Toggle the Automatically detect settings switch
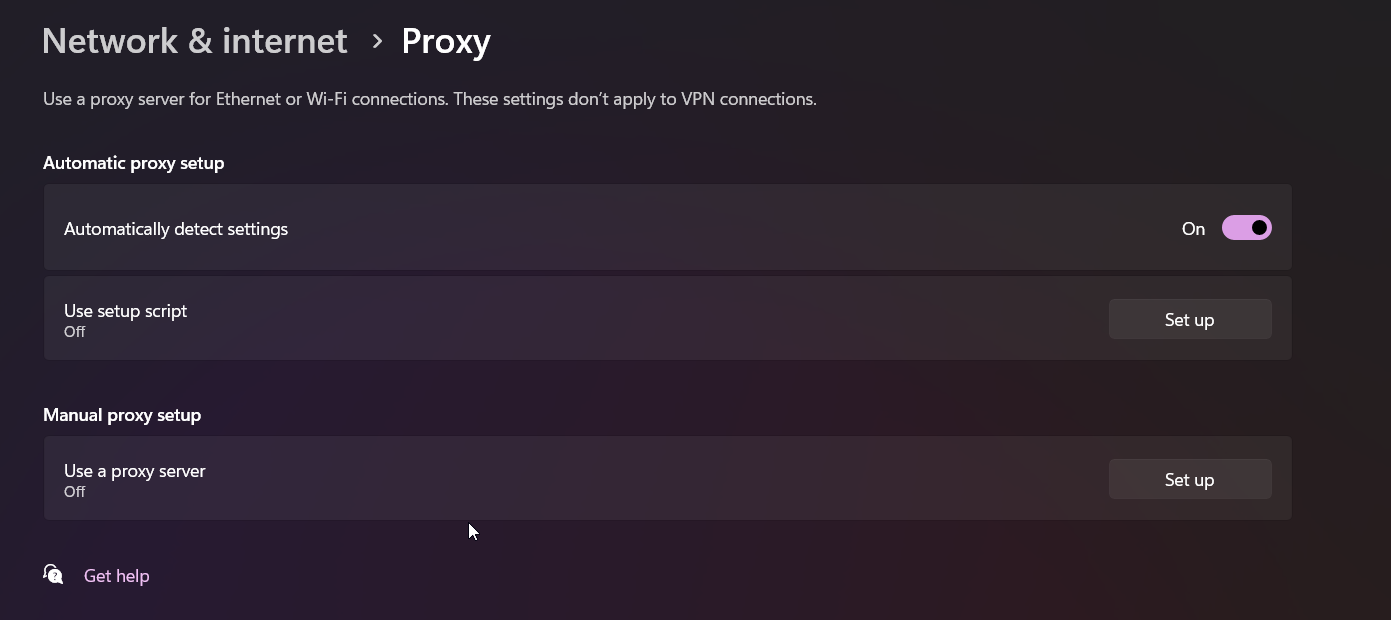Viewport: 1391px width, 620px height. [1246, 228]
